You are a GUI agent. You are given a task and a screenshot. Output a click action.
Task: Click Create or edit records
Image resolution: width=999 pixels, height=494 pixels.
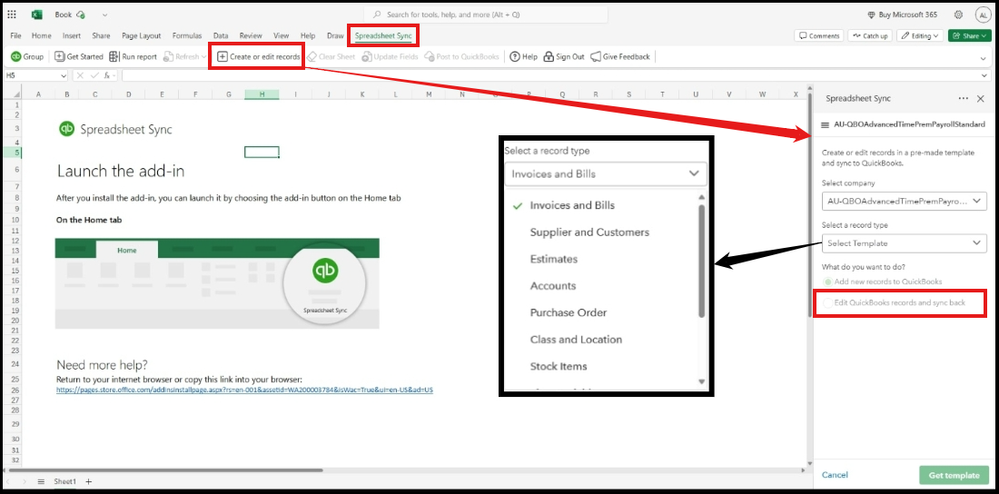pos(259,57)
